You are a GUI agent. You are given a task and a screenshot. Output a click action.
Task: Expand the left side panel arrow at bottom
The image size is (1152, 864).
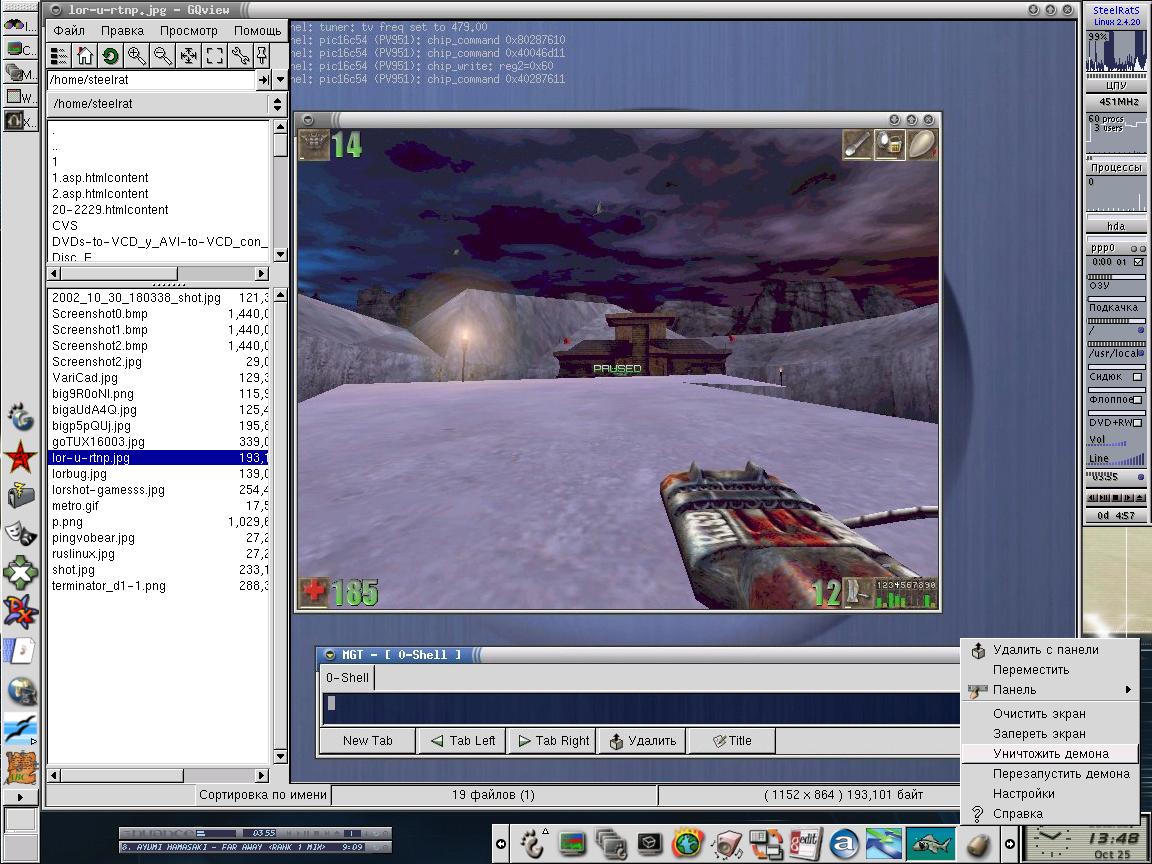[x=20, y=796]
